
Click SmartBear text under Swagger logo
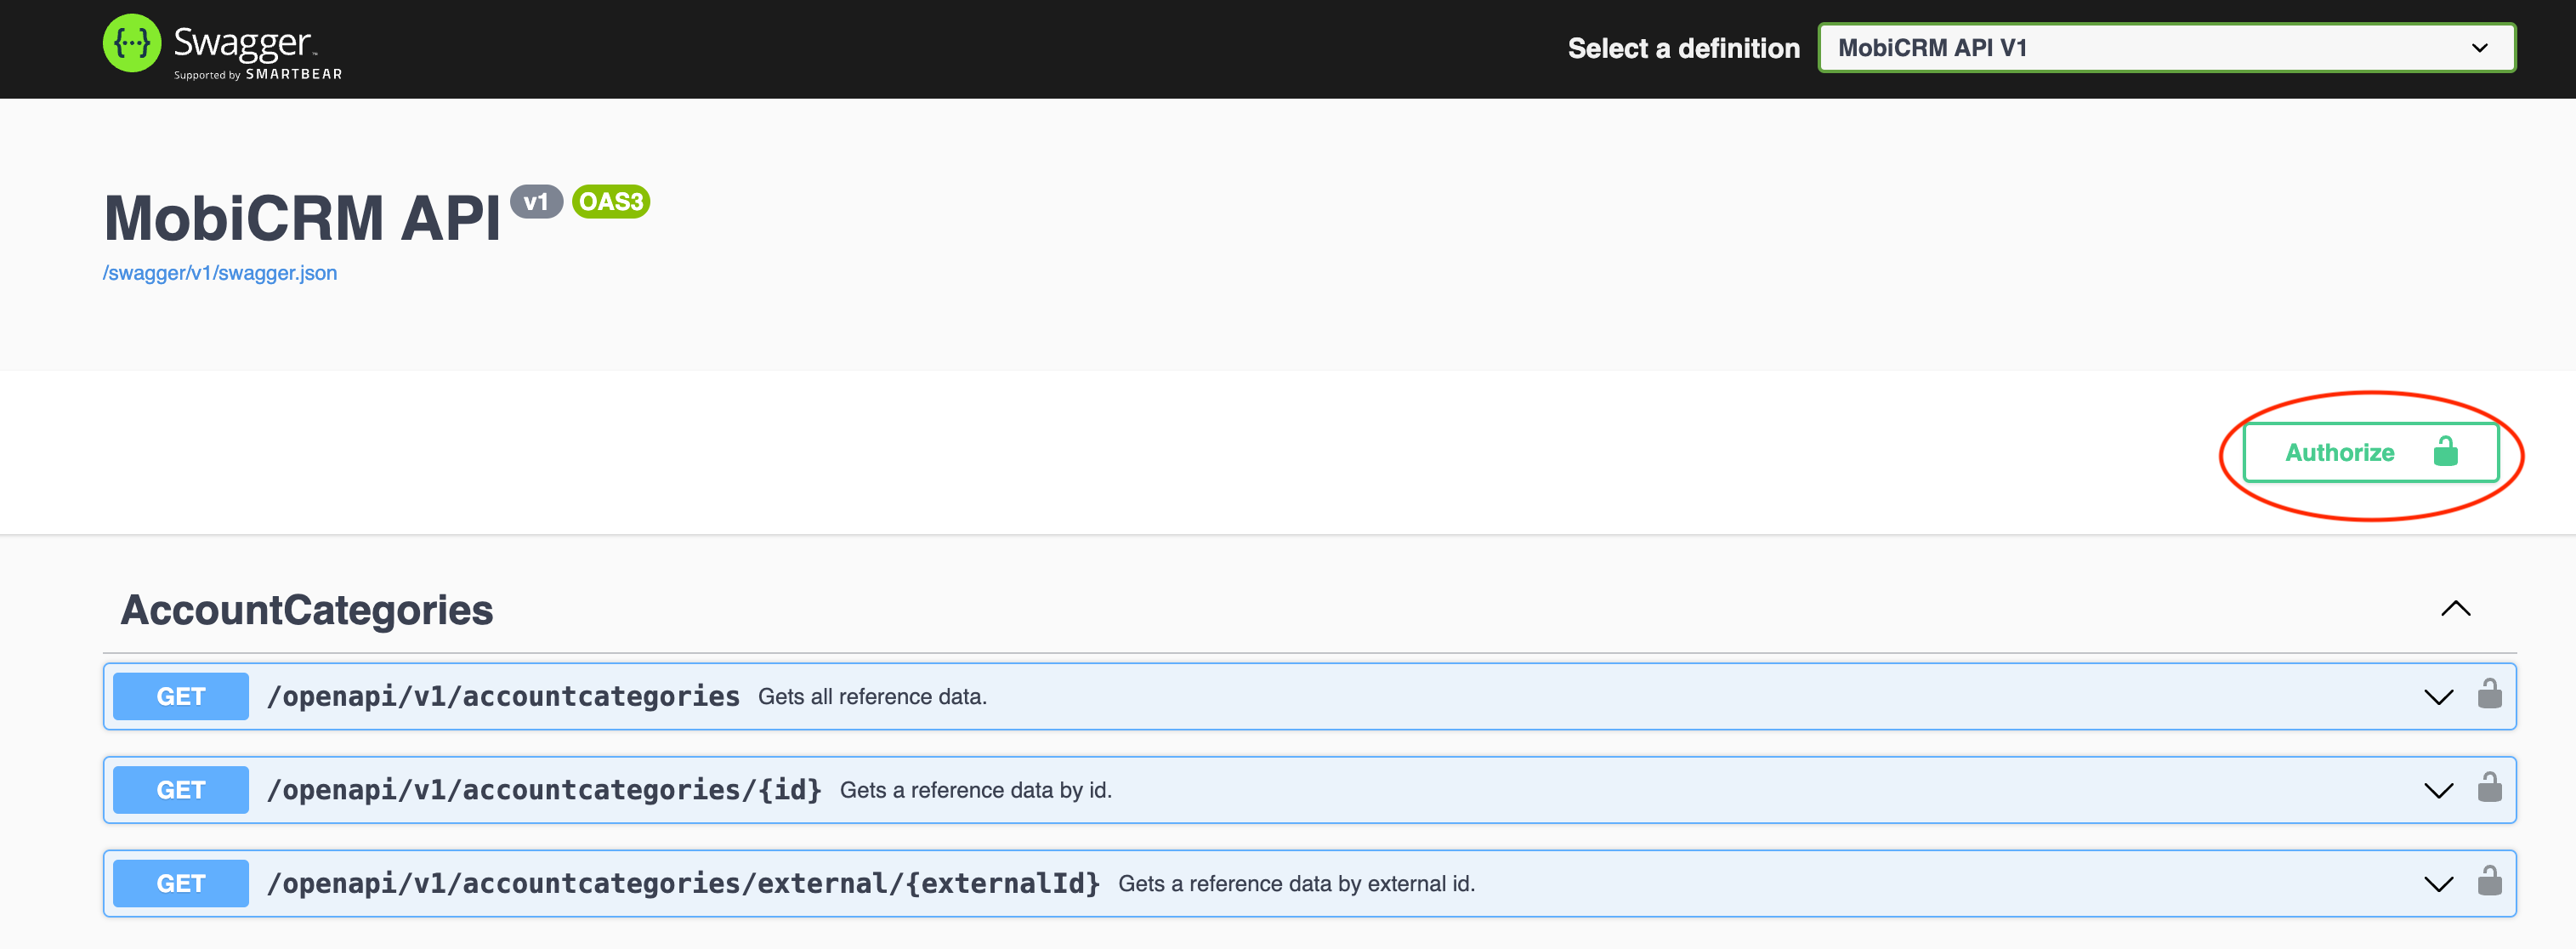coord(293,75)
